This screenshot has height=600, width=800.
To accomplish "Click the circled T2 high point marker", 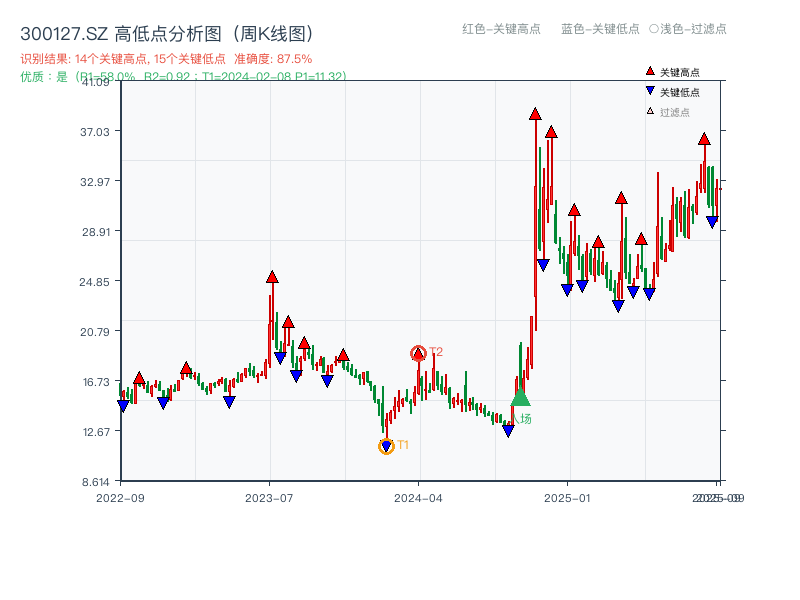I will click(x=419, y=351).
